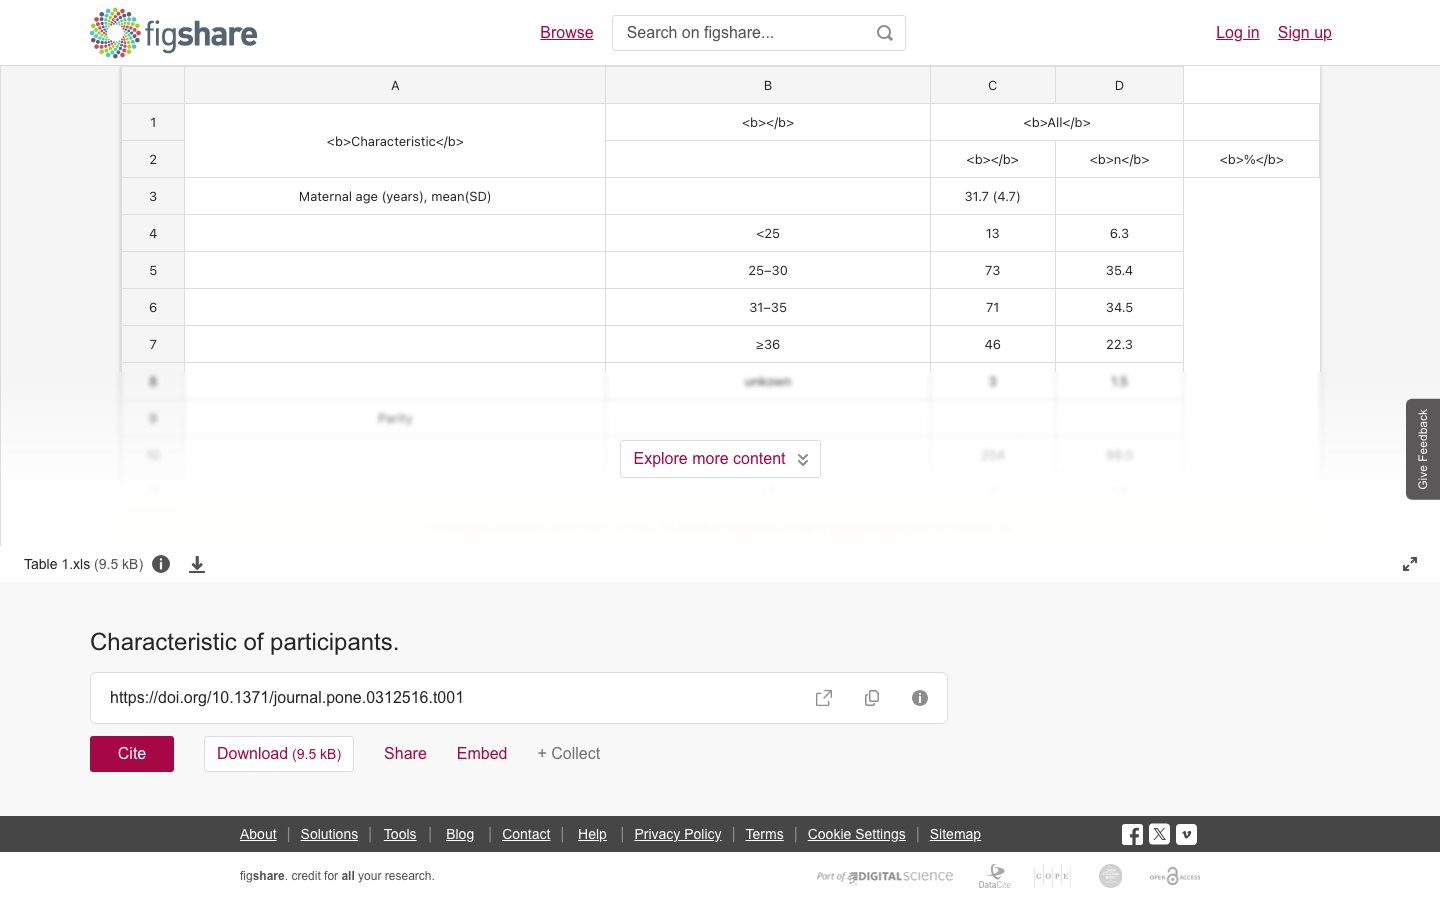Click the search magnifier icon
This screenshot has height=900, width=1440.
pos(885,33)
